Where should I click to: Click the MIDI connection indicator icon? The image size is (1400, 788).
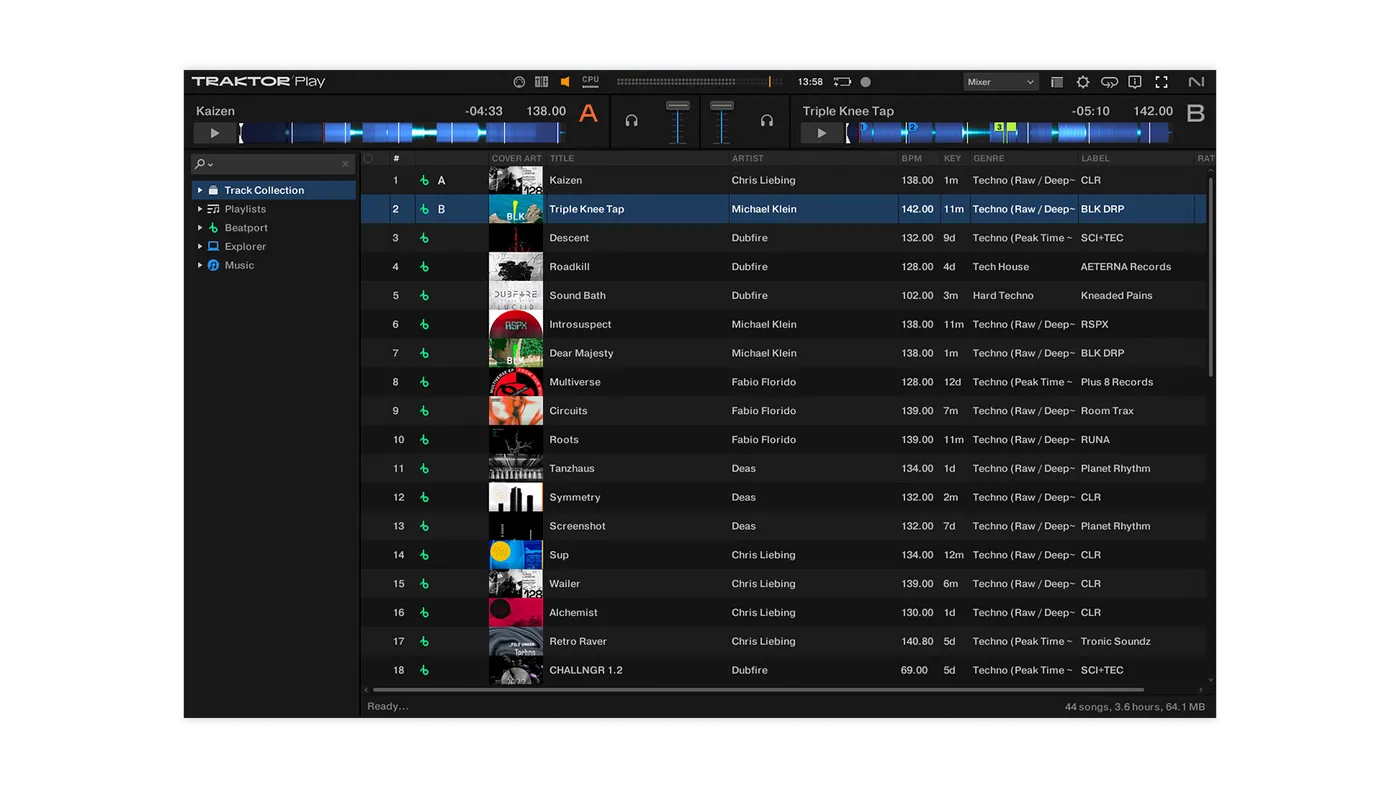(x=519, y=82)
